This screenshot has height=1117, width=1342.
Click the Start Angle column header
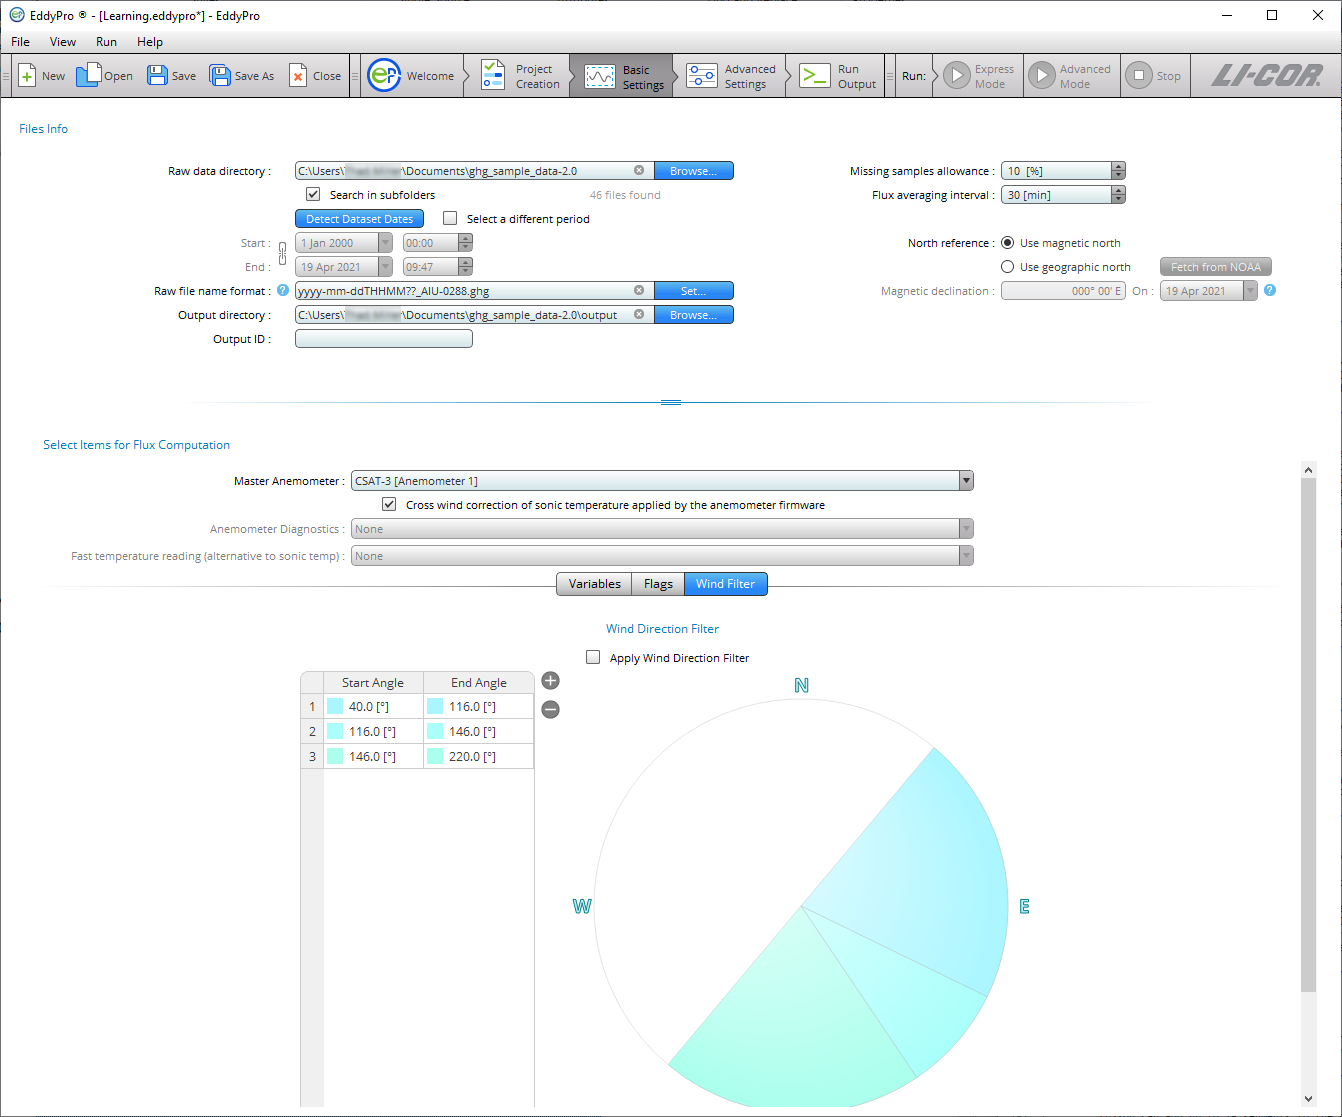pos(373,683)
